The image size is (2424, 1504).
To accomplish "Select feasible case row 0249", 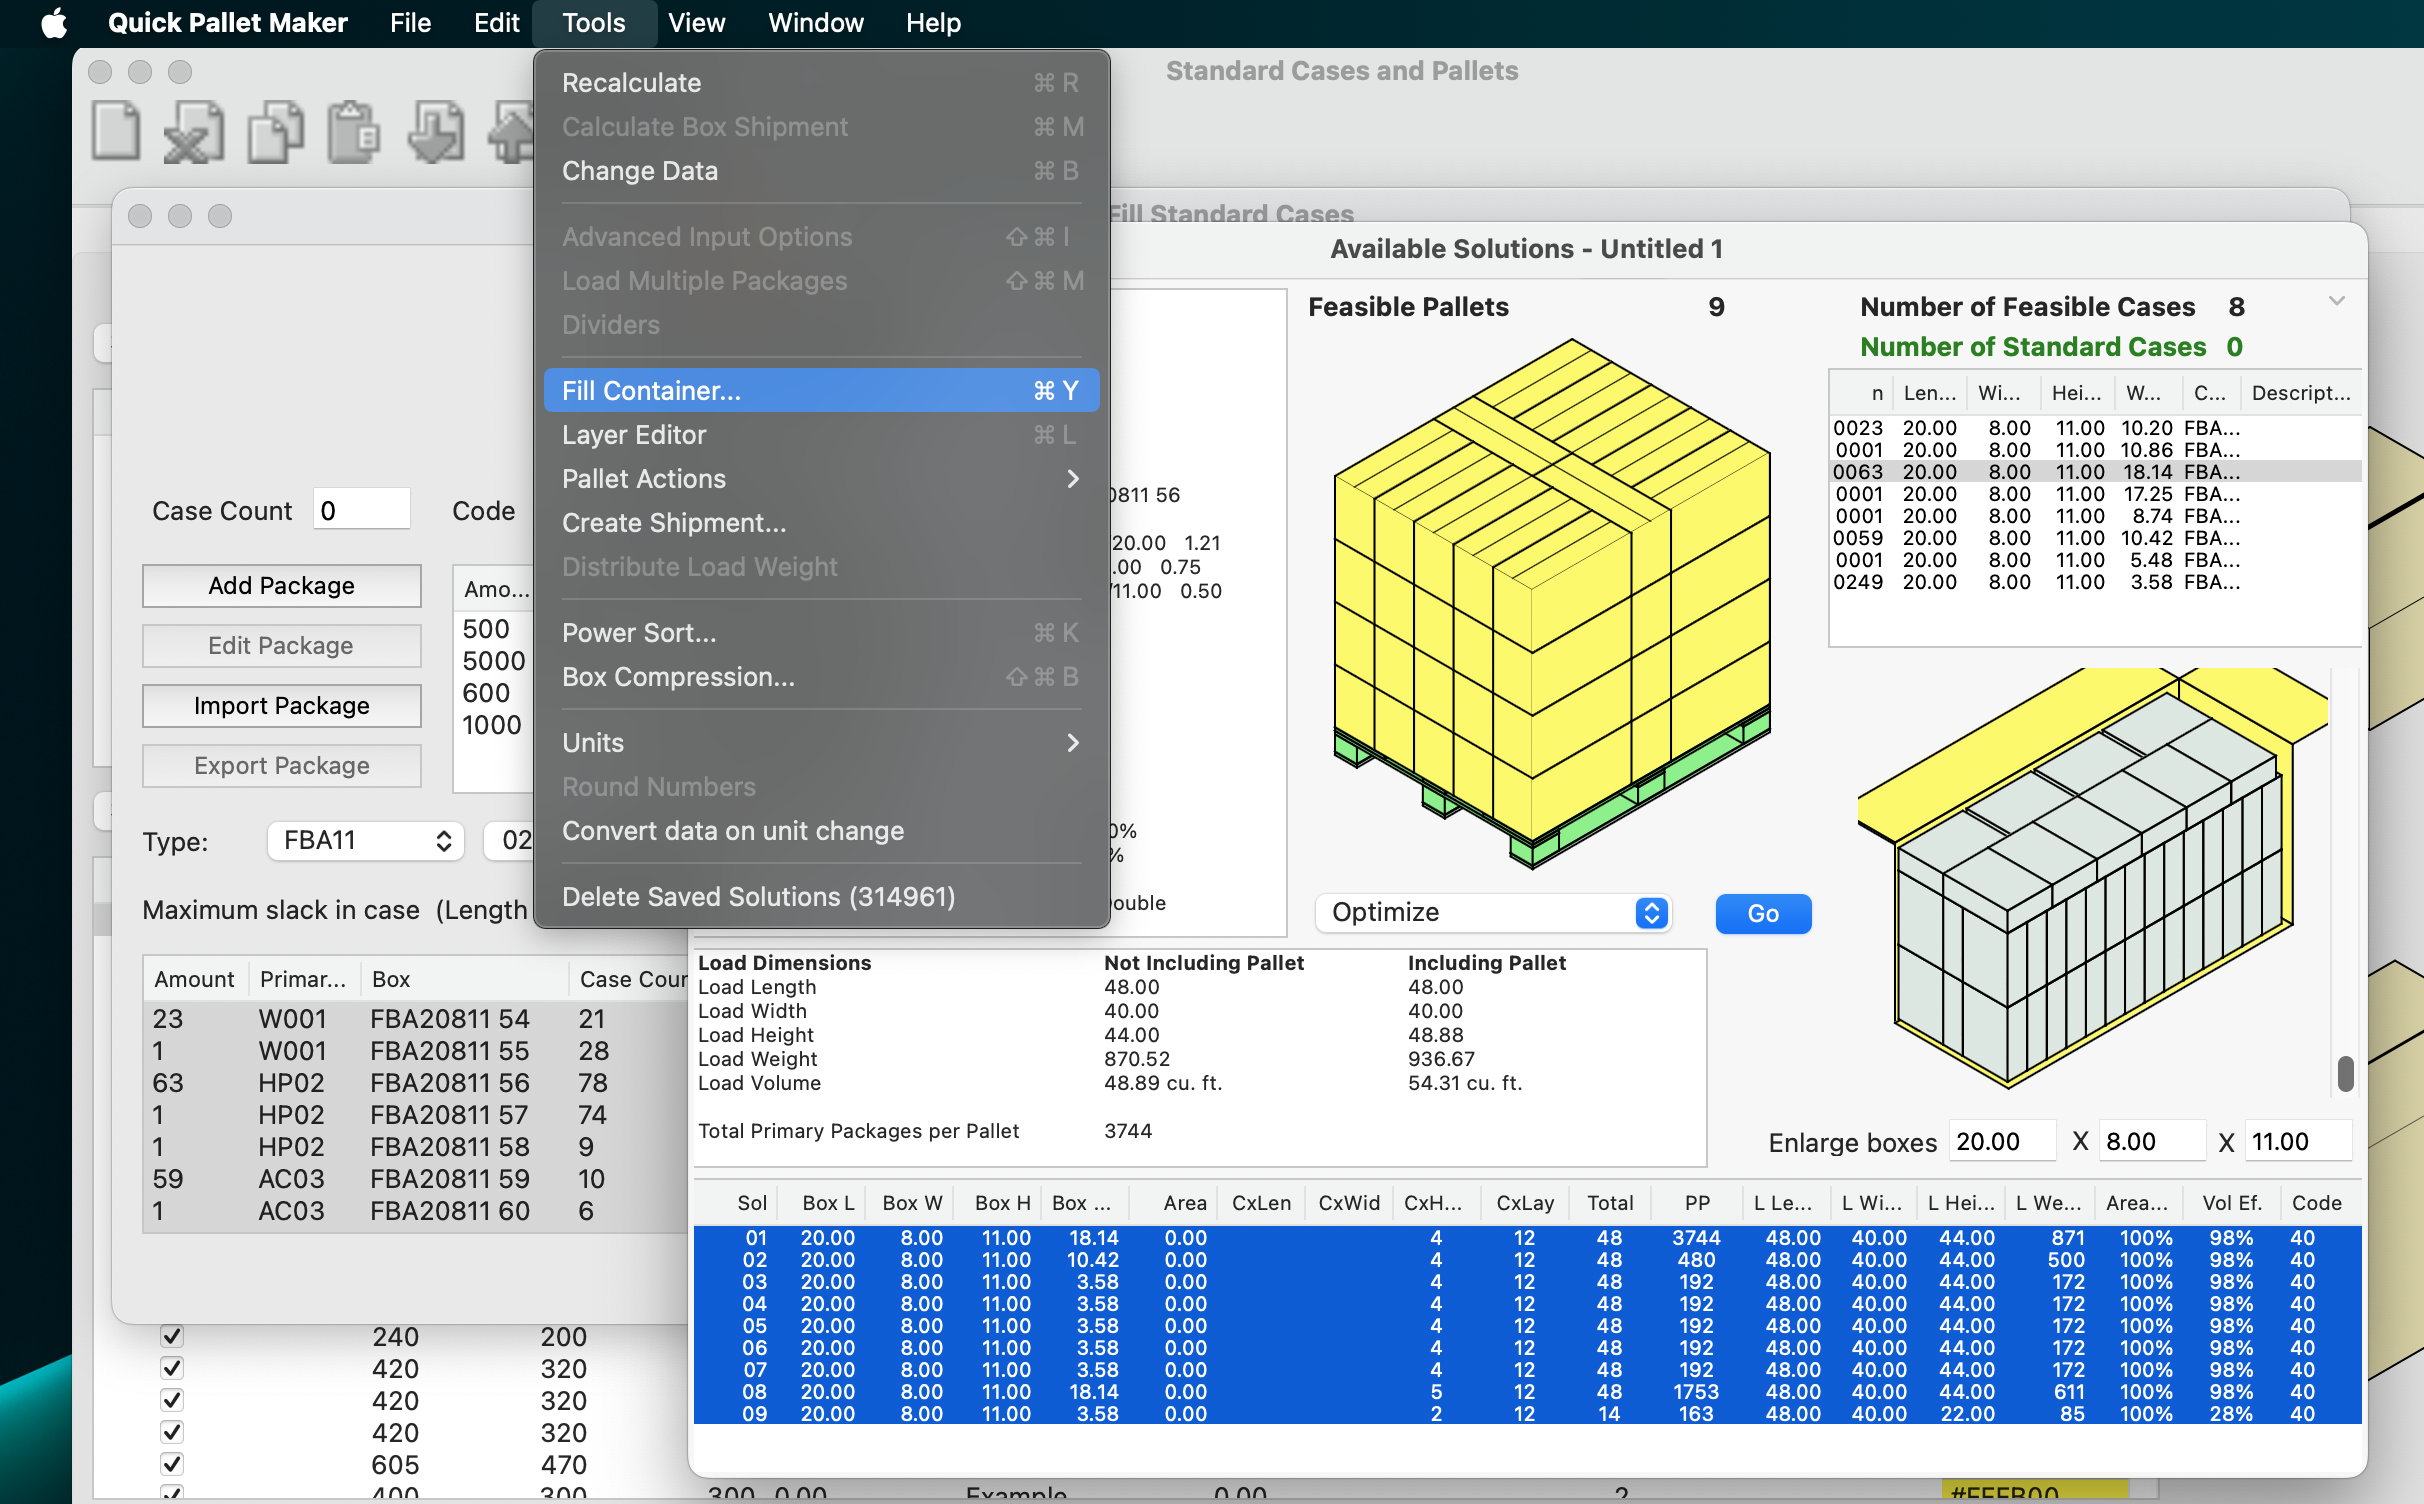I will [x=2094, y=582].
